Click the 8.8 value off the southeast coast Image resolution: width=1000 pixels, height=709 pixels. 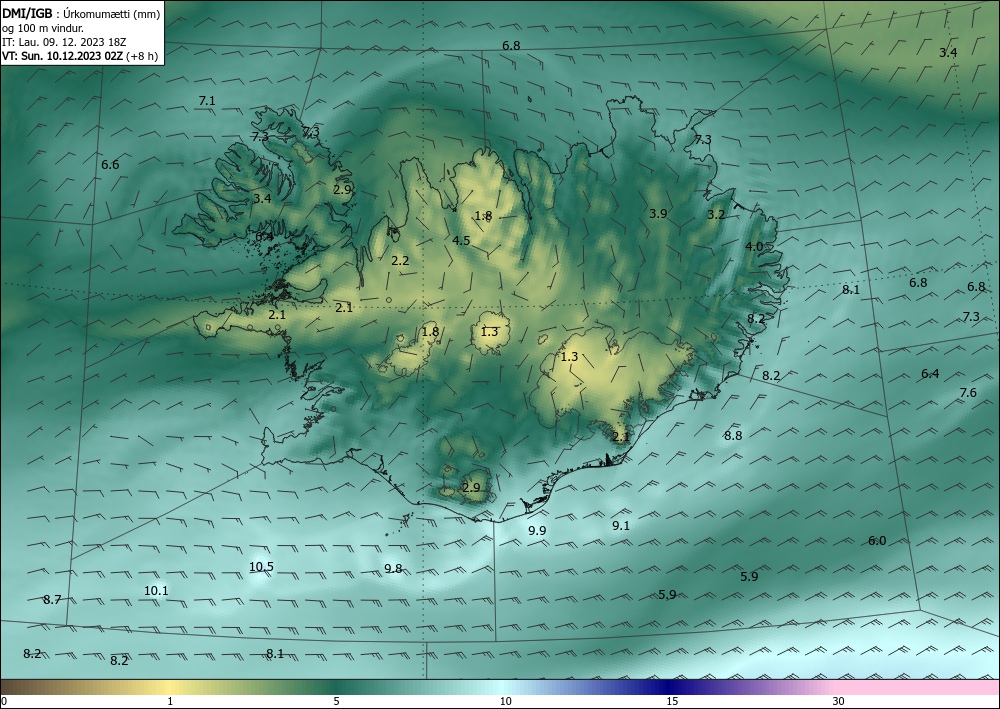coord(733,436)
